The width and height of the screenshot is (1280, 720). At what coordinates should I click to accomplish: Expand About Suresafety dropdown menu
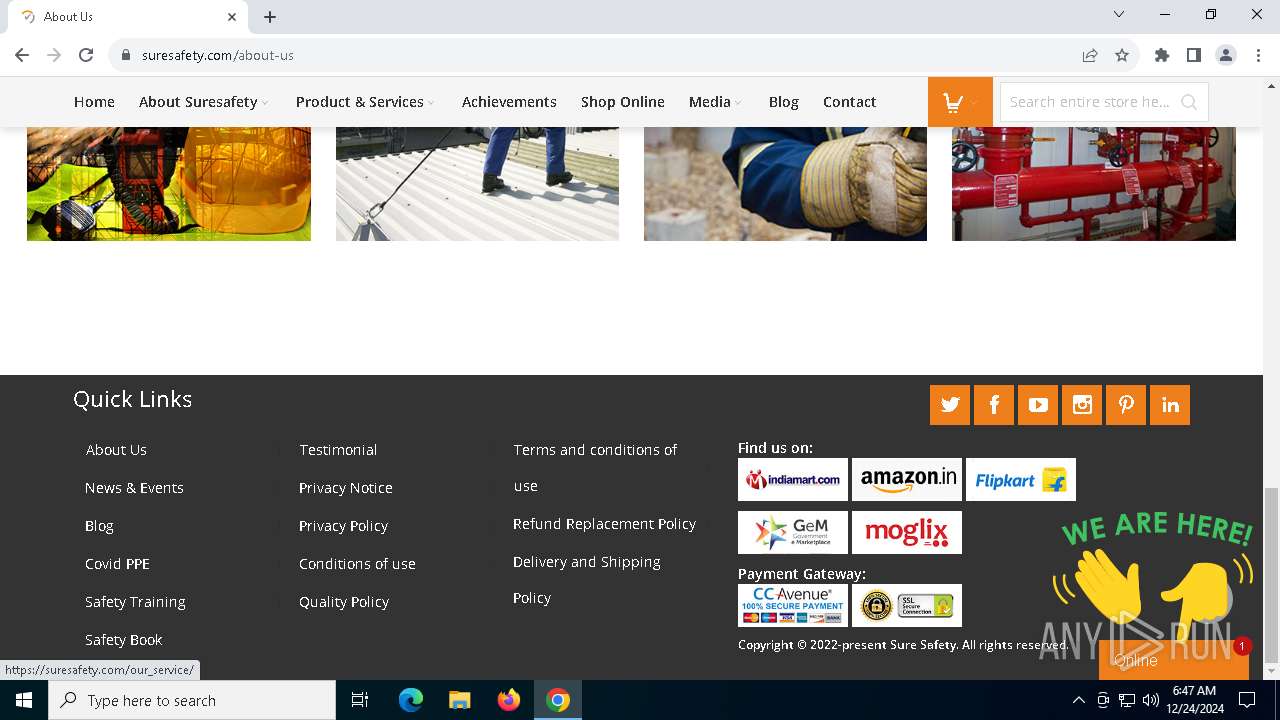point(265,103)
